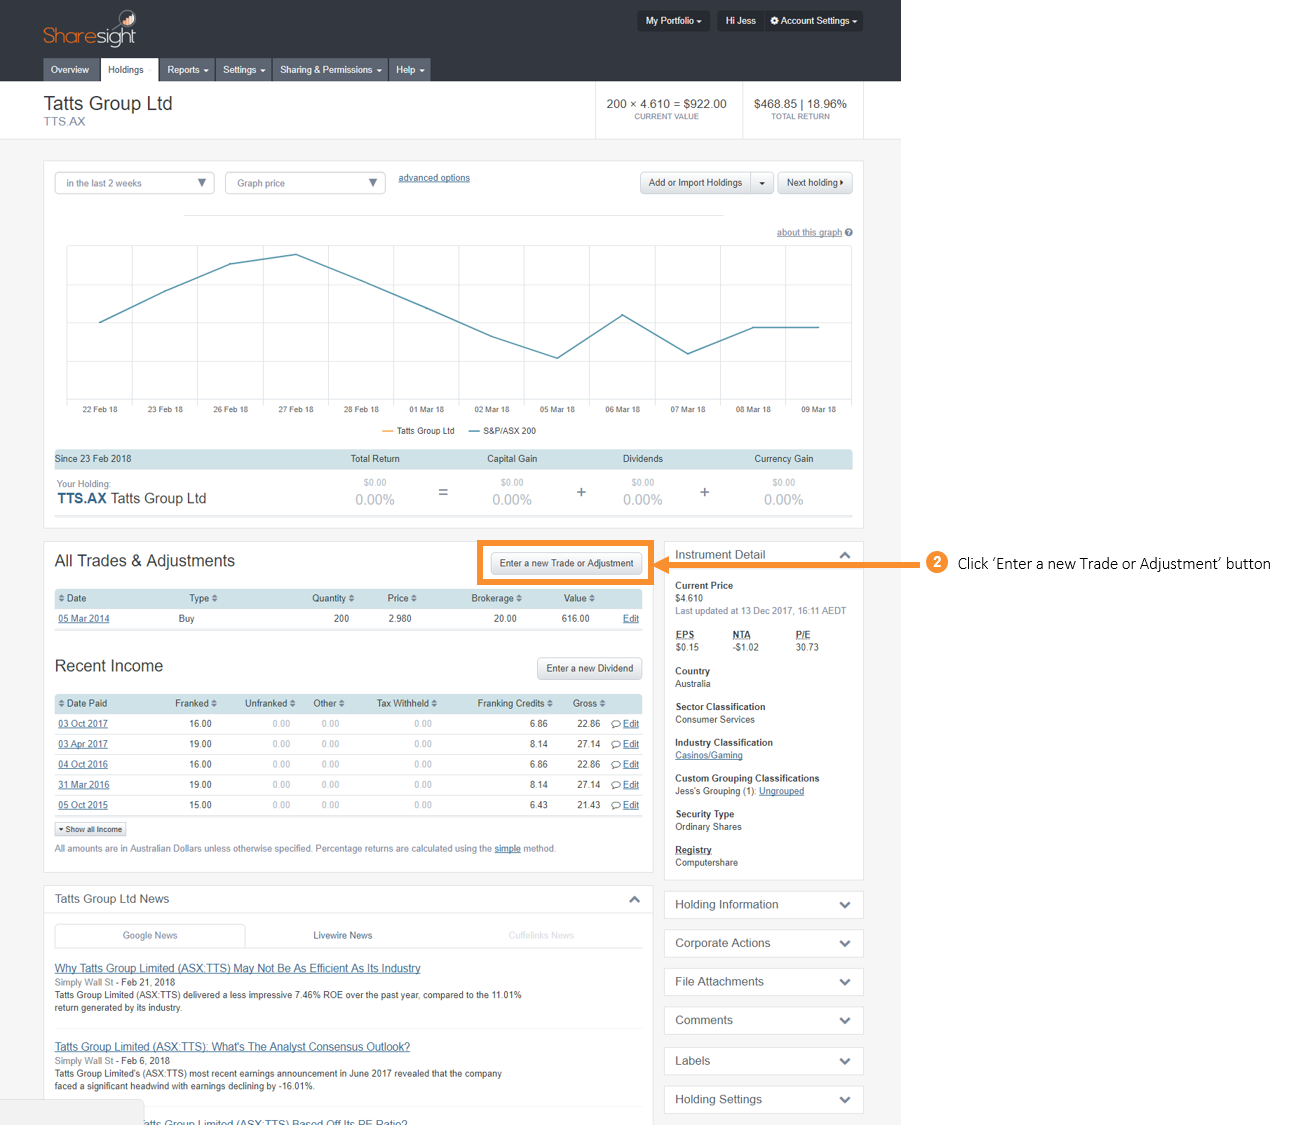Go to 'Next holding'
1293x1125 pixels.
pos(815,183)
